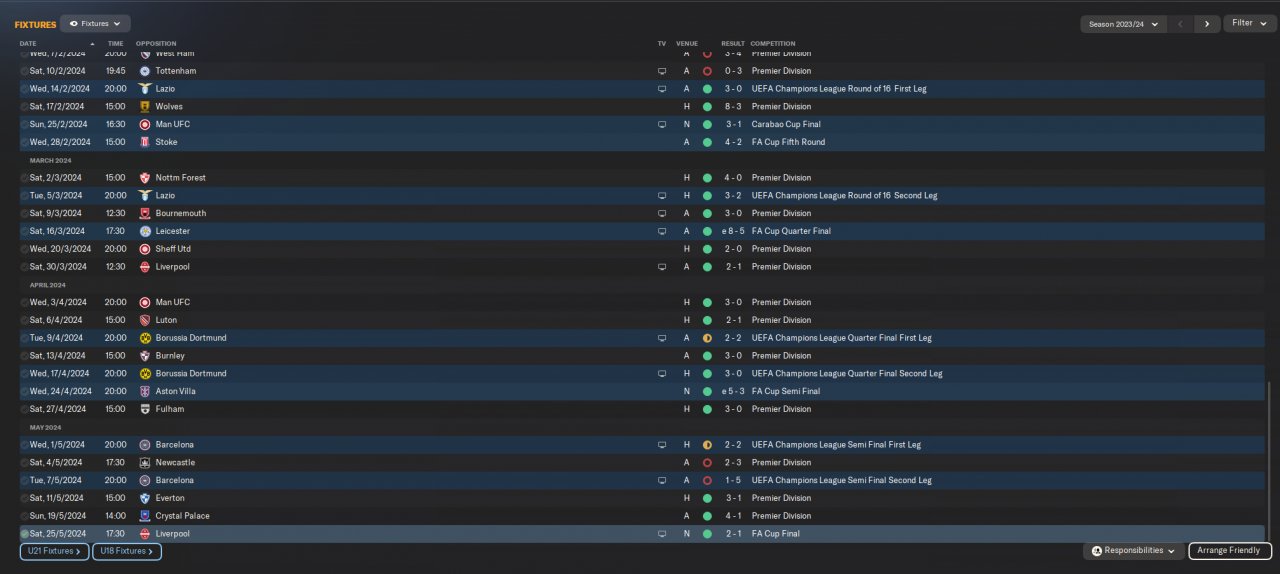
Task: Click the green win indicator for Crystal Palace
Action: pos(707,516)
